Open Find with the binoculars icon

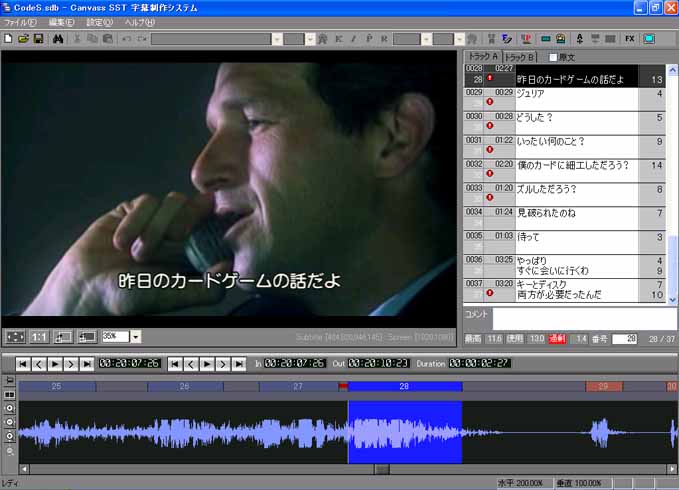point(58,39)
